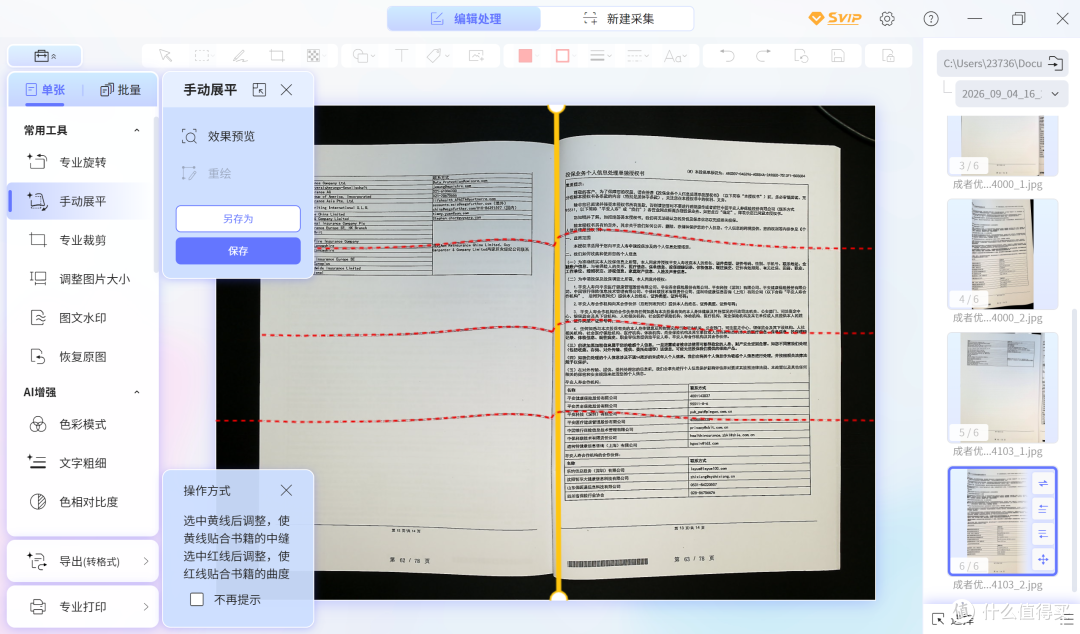
Task: Collapse the toolbox briefcase button
Action: click(x=45, y=56)
